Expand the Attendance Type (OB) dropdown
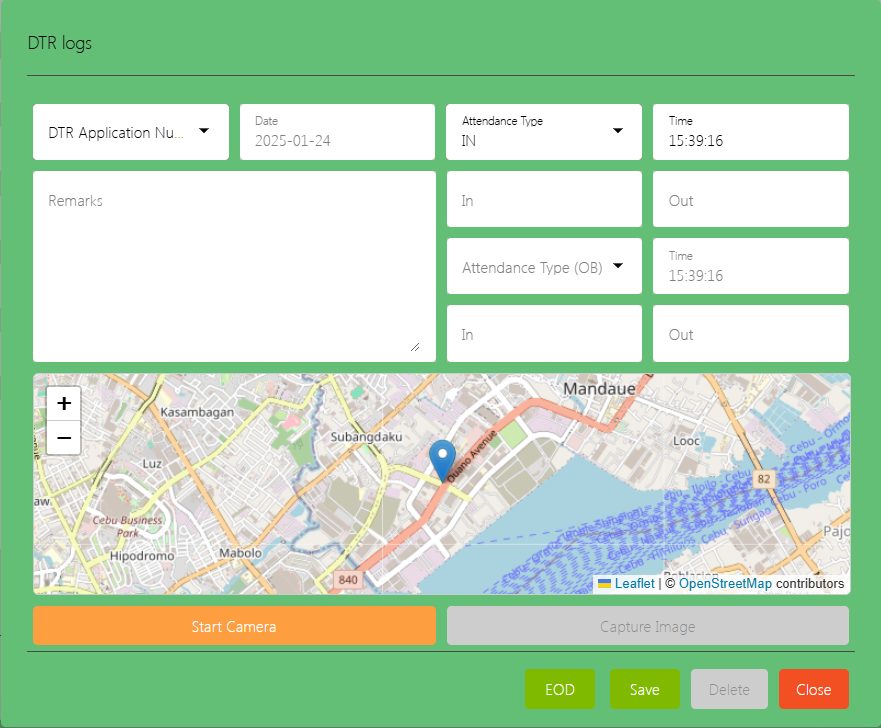The width and height of the screenshot is (881, 728). pyautogui.click(x=543, y=266)
